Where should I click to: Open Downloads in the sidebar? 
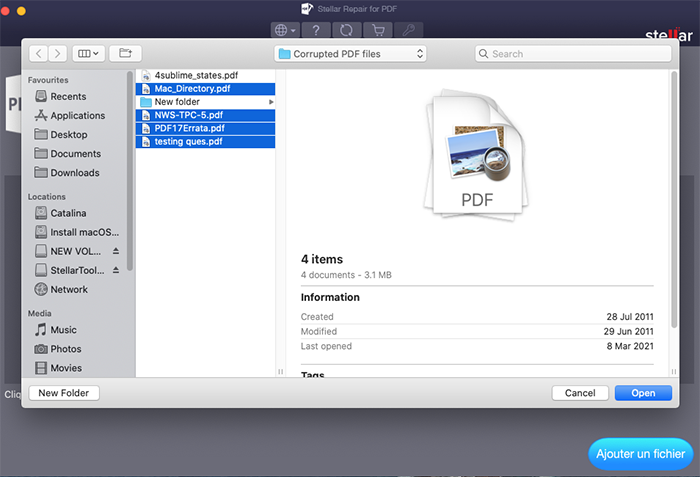(x=67, y=173)
